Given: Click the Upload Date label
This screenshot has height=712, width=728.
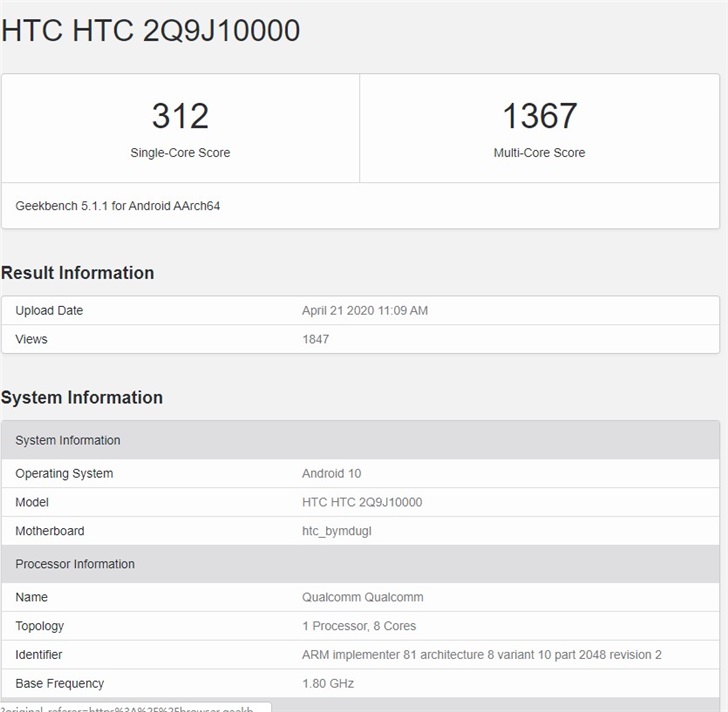Looking at the screenshot, I should pos(49,311).
